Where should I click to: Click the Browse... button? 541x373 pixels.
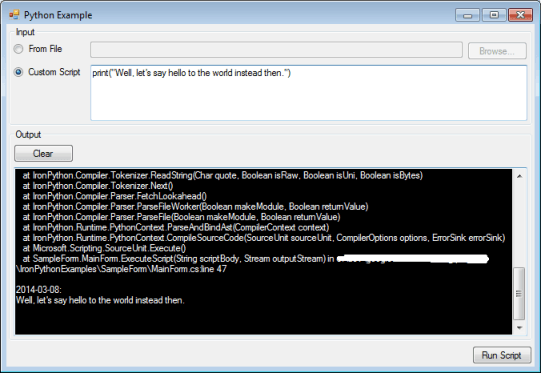[x=497, y=51]
